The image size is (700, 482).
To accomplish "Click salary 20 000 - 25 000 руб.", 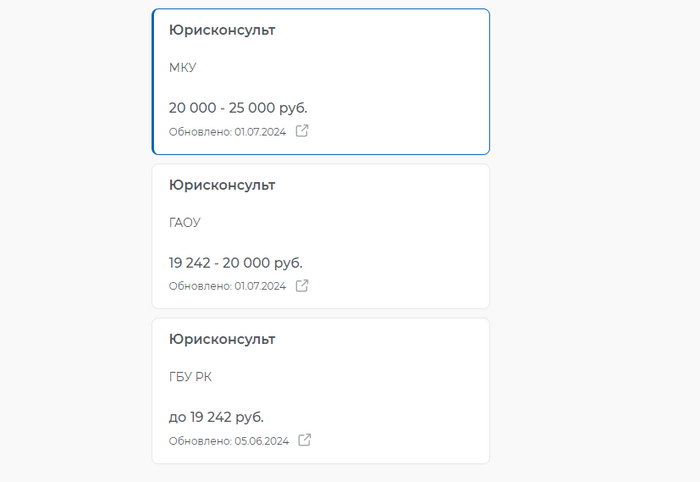I will click(238, 107).
